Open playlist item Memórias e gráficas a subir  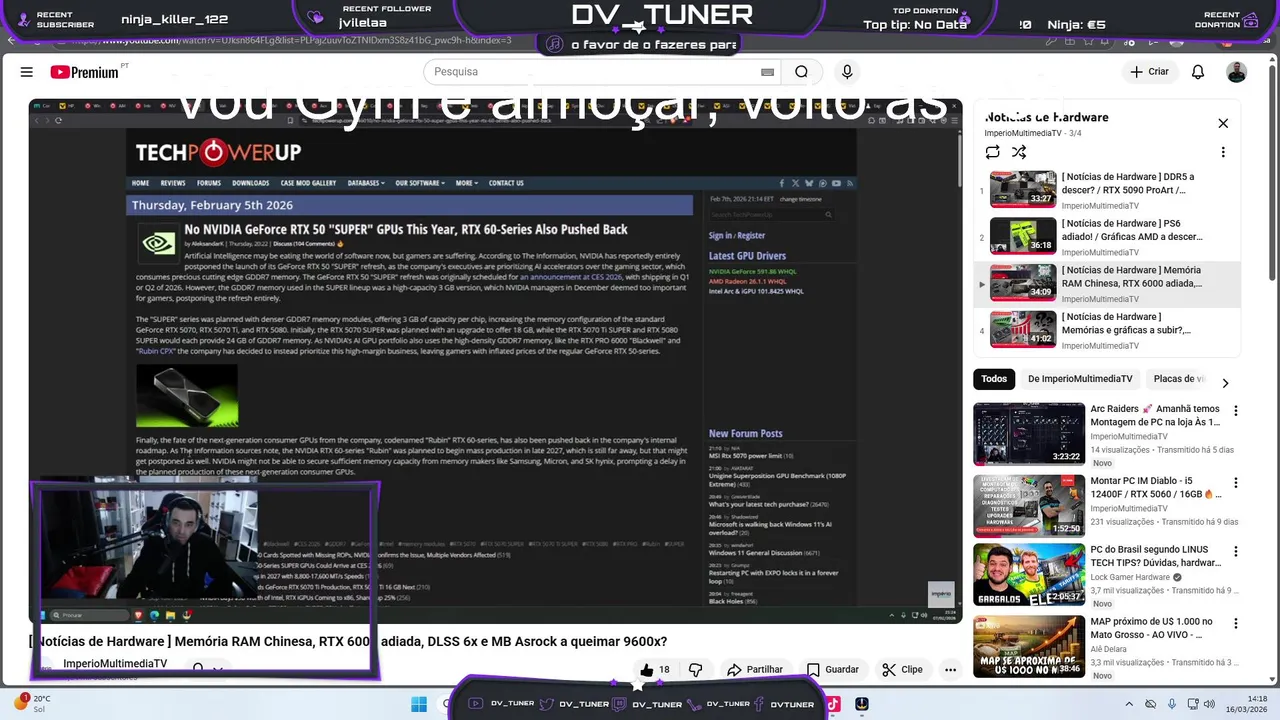[x=1107, y=330]
